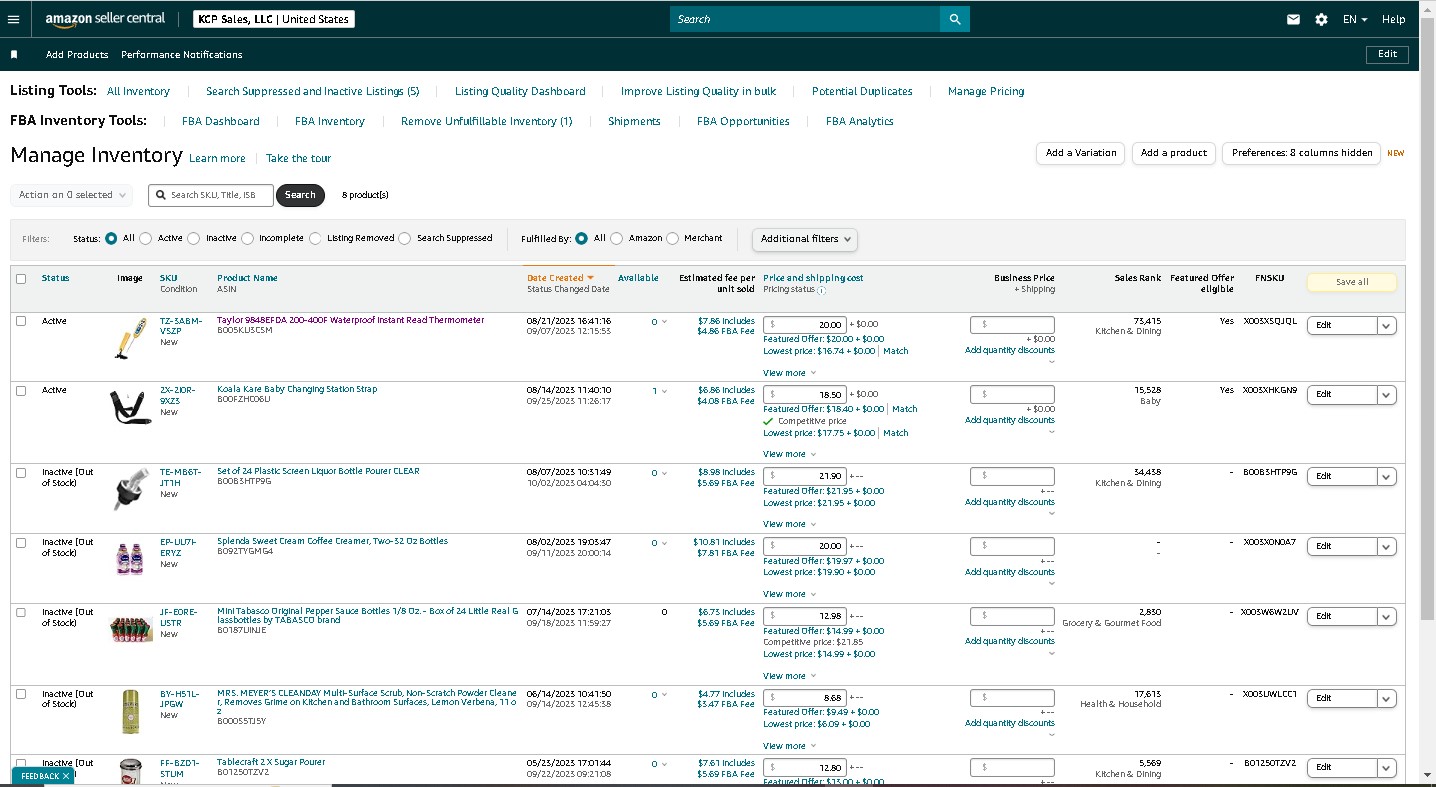Open the Shipments tool
The width and height of the screenshot is (1436, 787).
tap(634, 121)
